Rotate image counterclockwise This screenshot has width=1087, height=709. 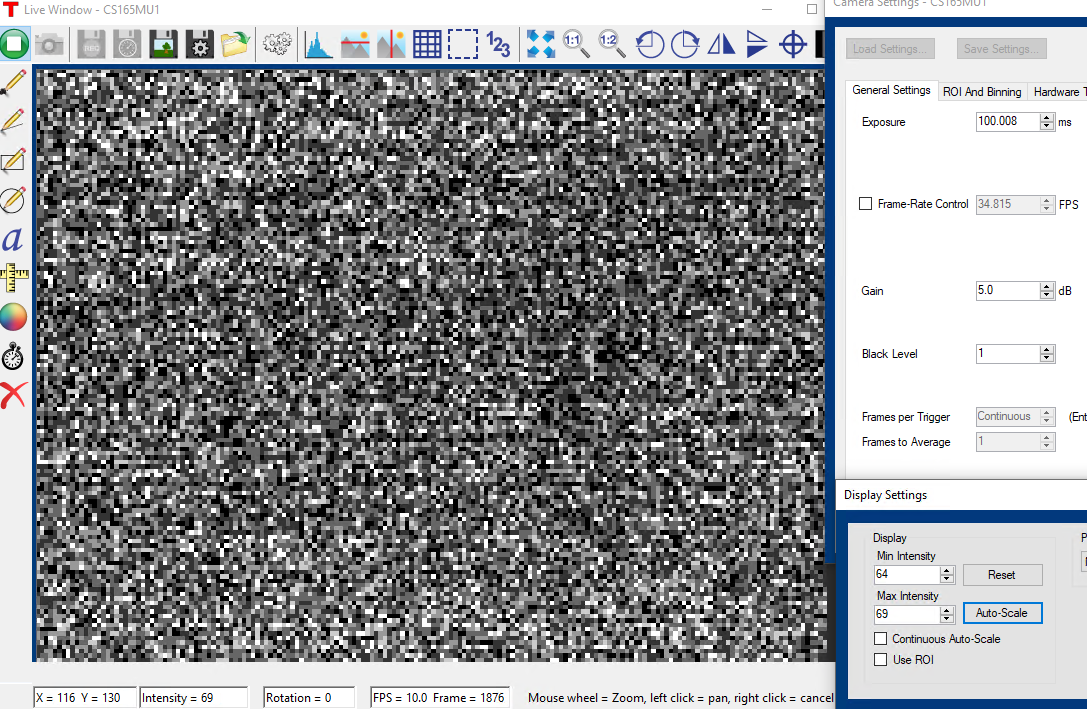(650, 45)
